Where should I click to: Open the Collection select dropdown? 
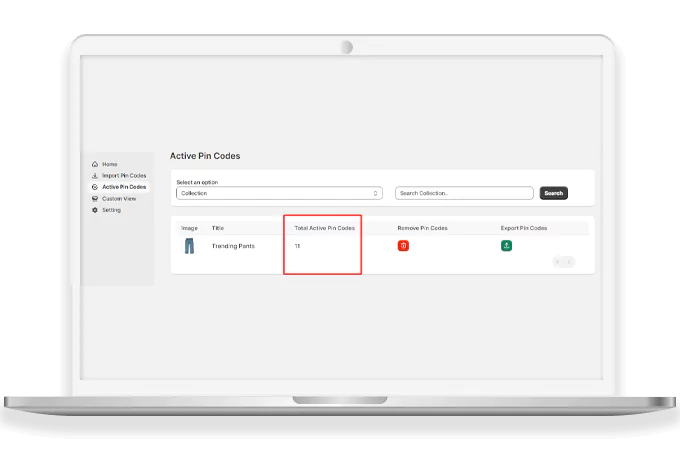(278, 193)
